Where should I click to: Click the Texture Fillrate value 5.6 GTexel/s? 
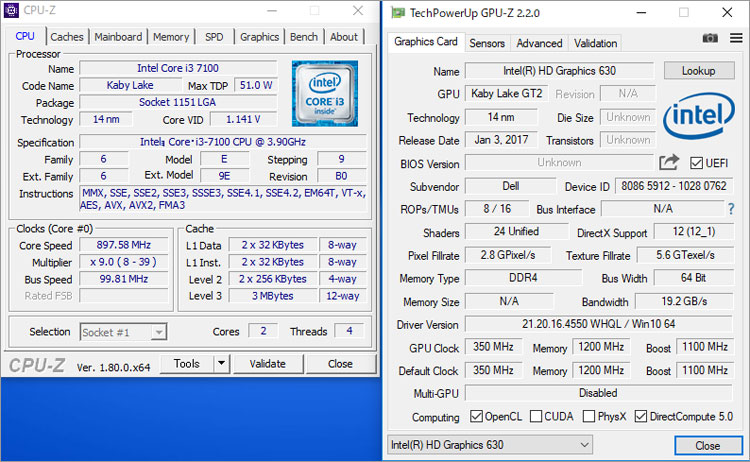685,255
